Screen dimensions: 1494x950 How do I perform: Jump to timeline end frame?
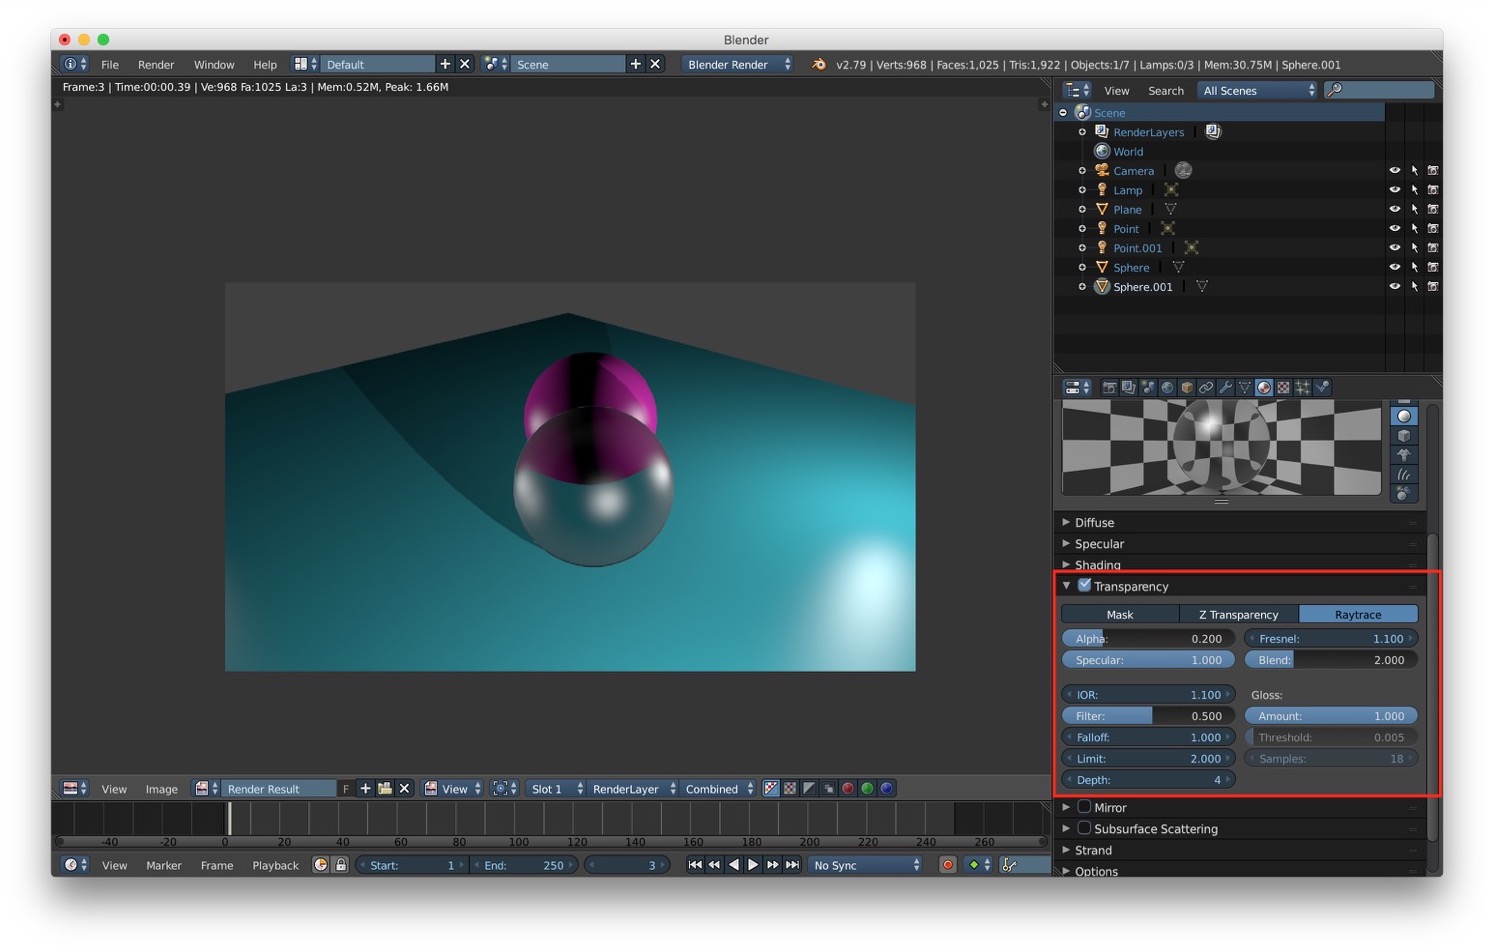792,865
